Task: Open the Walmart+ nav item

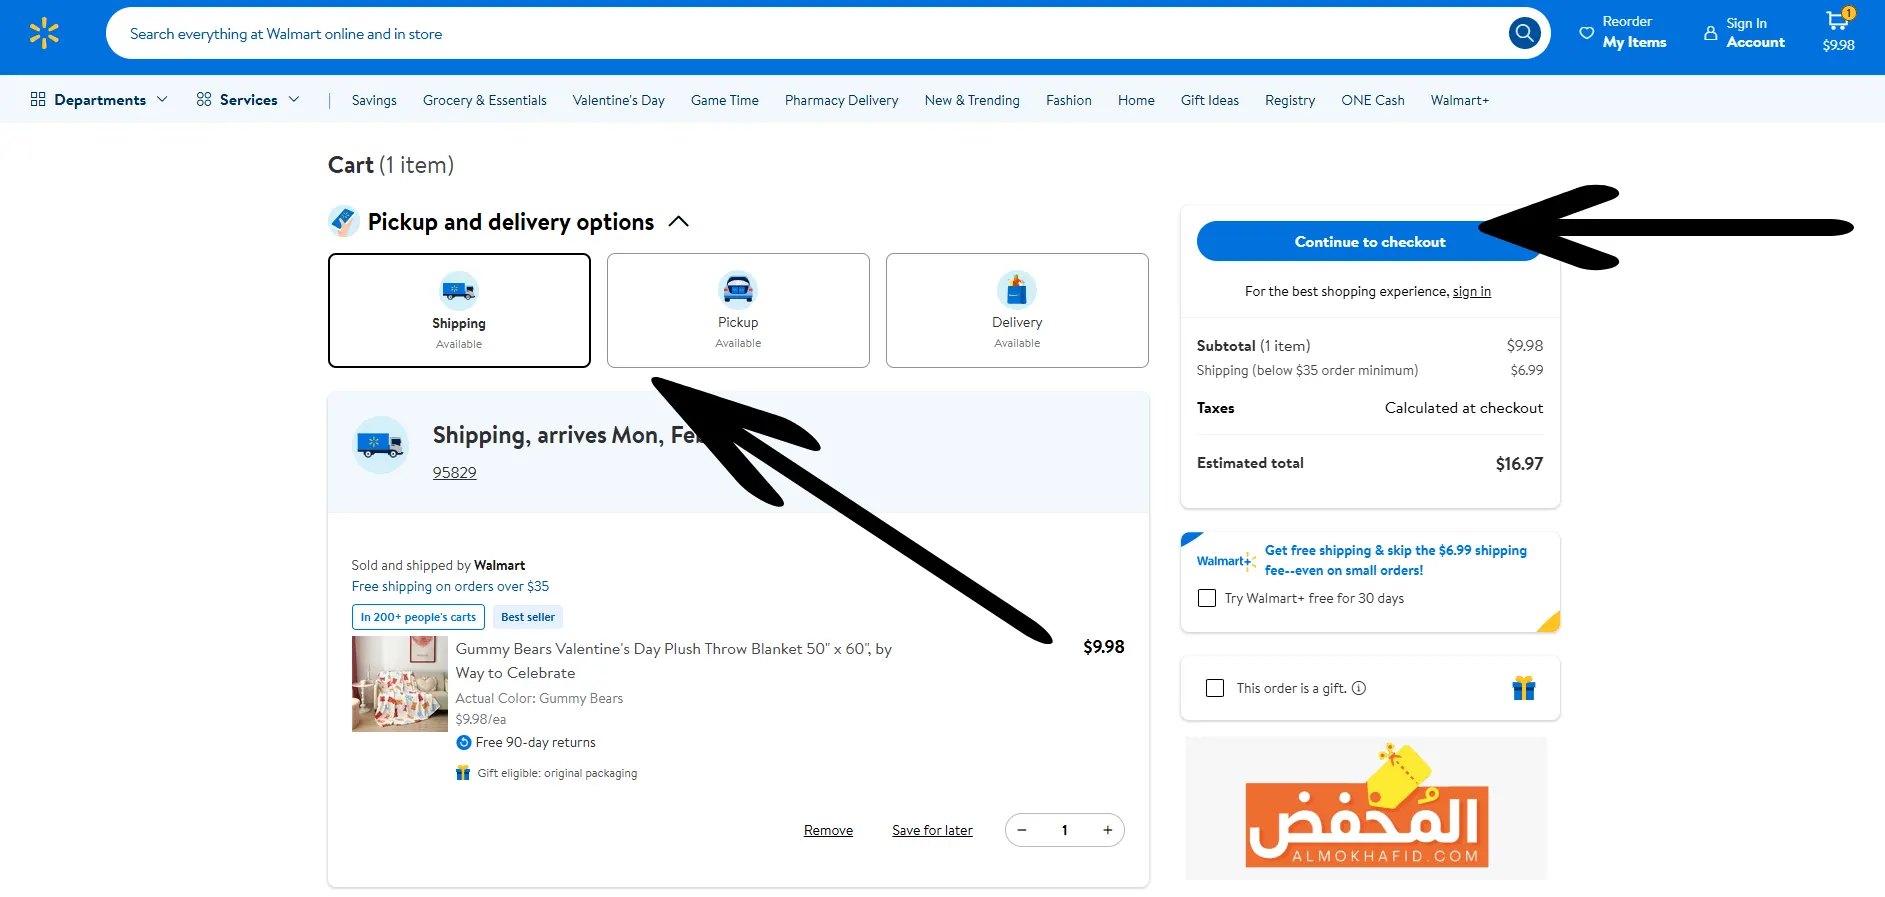Action: tap(1460, 100)
